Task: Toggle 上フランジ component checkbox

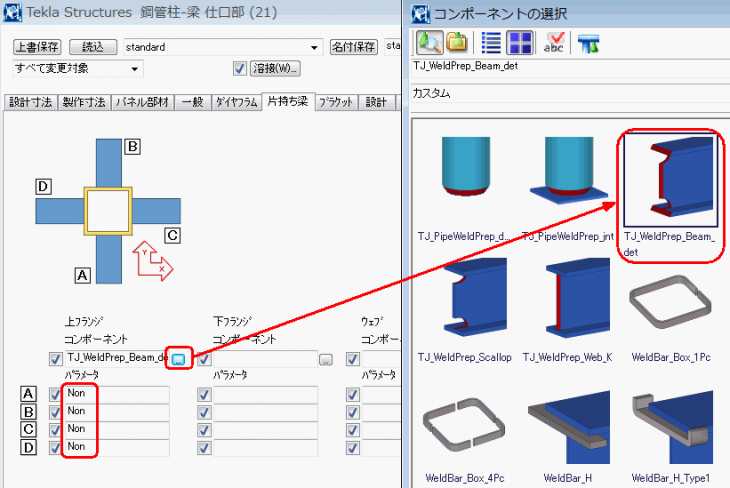Action: 56,359
